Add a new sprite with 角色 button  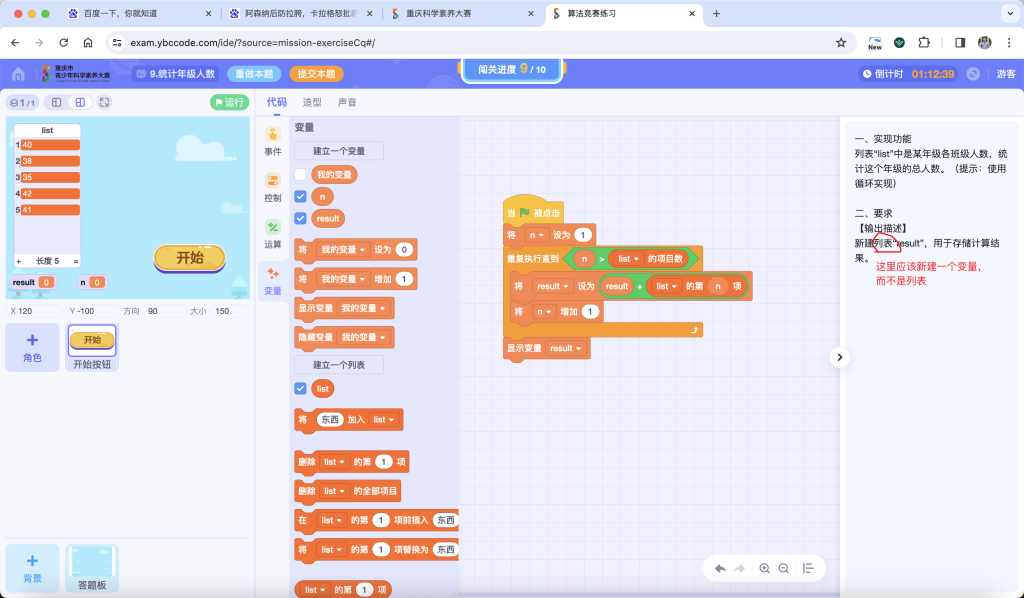click(x=32, y=347)
